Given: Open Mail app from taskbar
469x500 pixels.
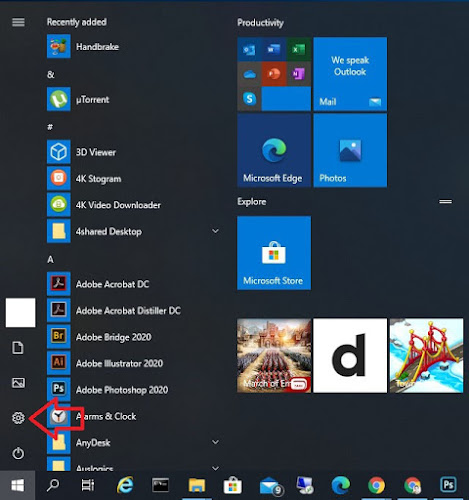Looking at the screenshot, I should pos(271,486).
